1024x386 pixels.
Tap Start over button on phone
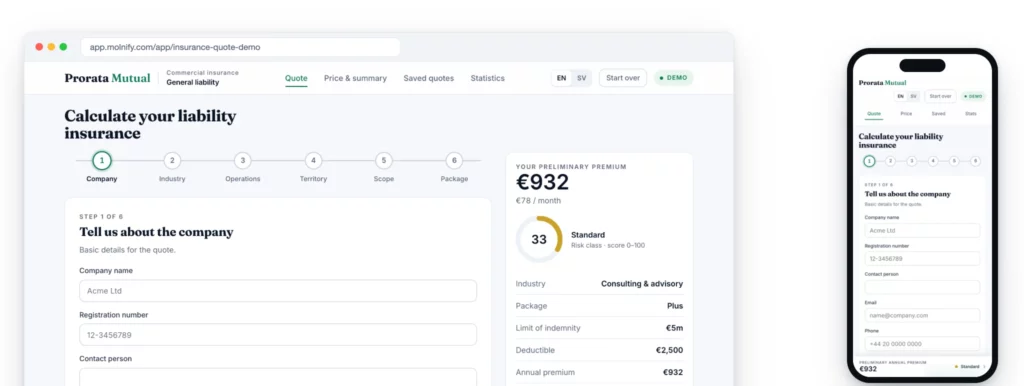[x=940, y=96]
